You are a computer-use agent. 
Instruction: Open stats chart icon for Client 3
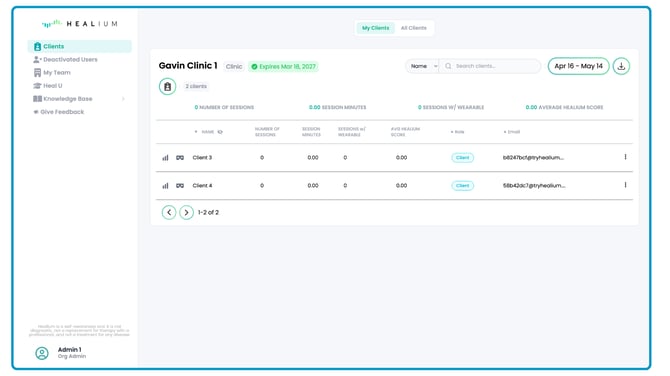(165, 158)
